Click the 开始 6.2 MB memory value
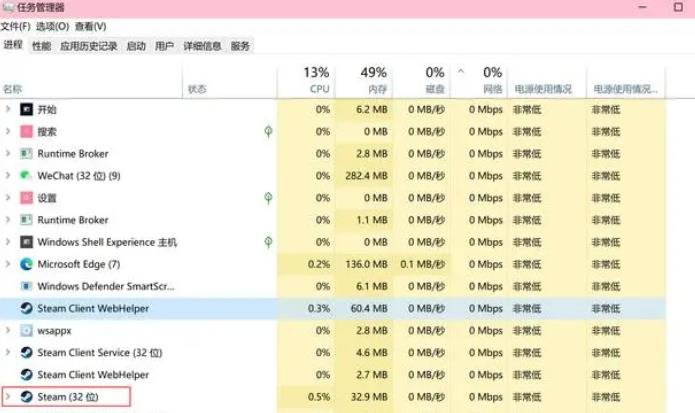The height and width of the screenshot is (413, 695). tap(371, 109)
